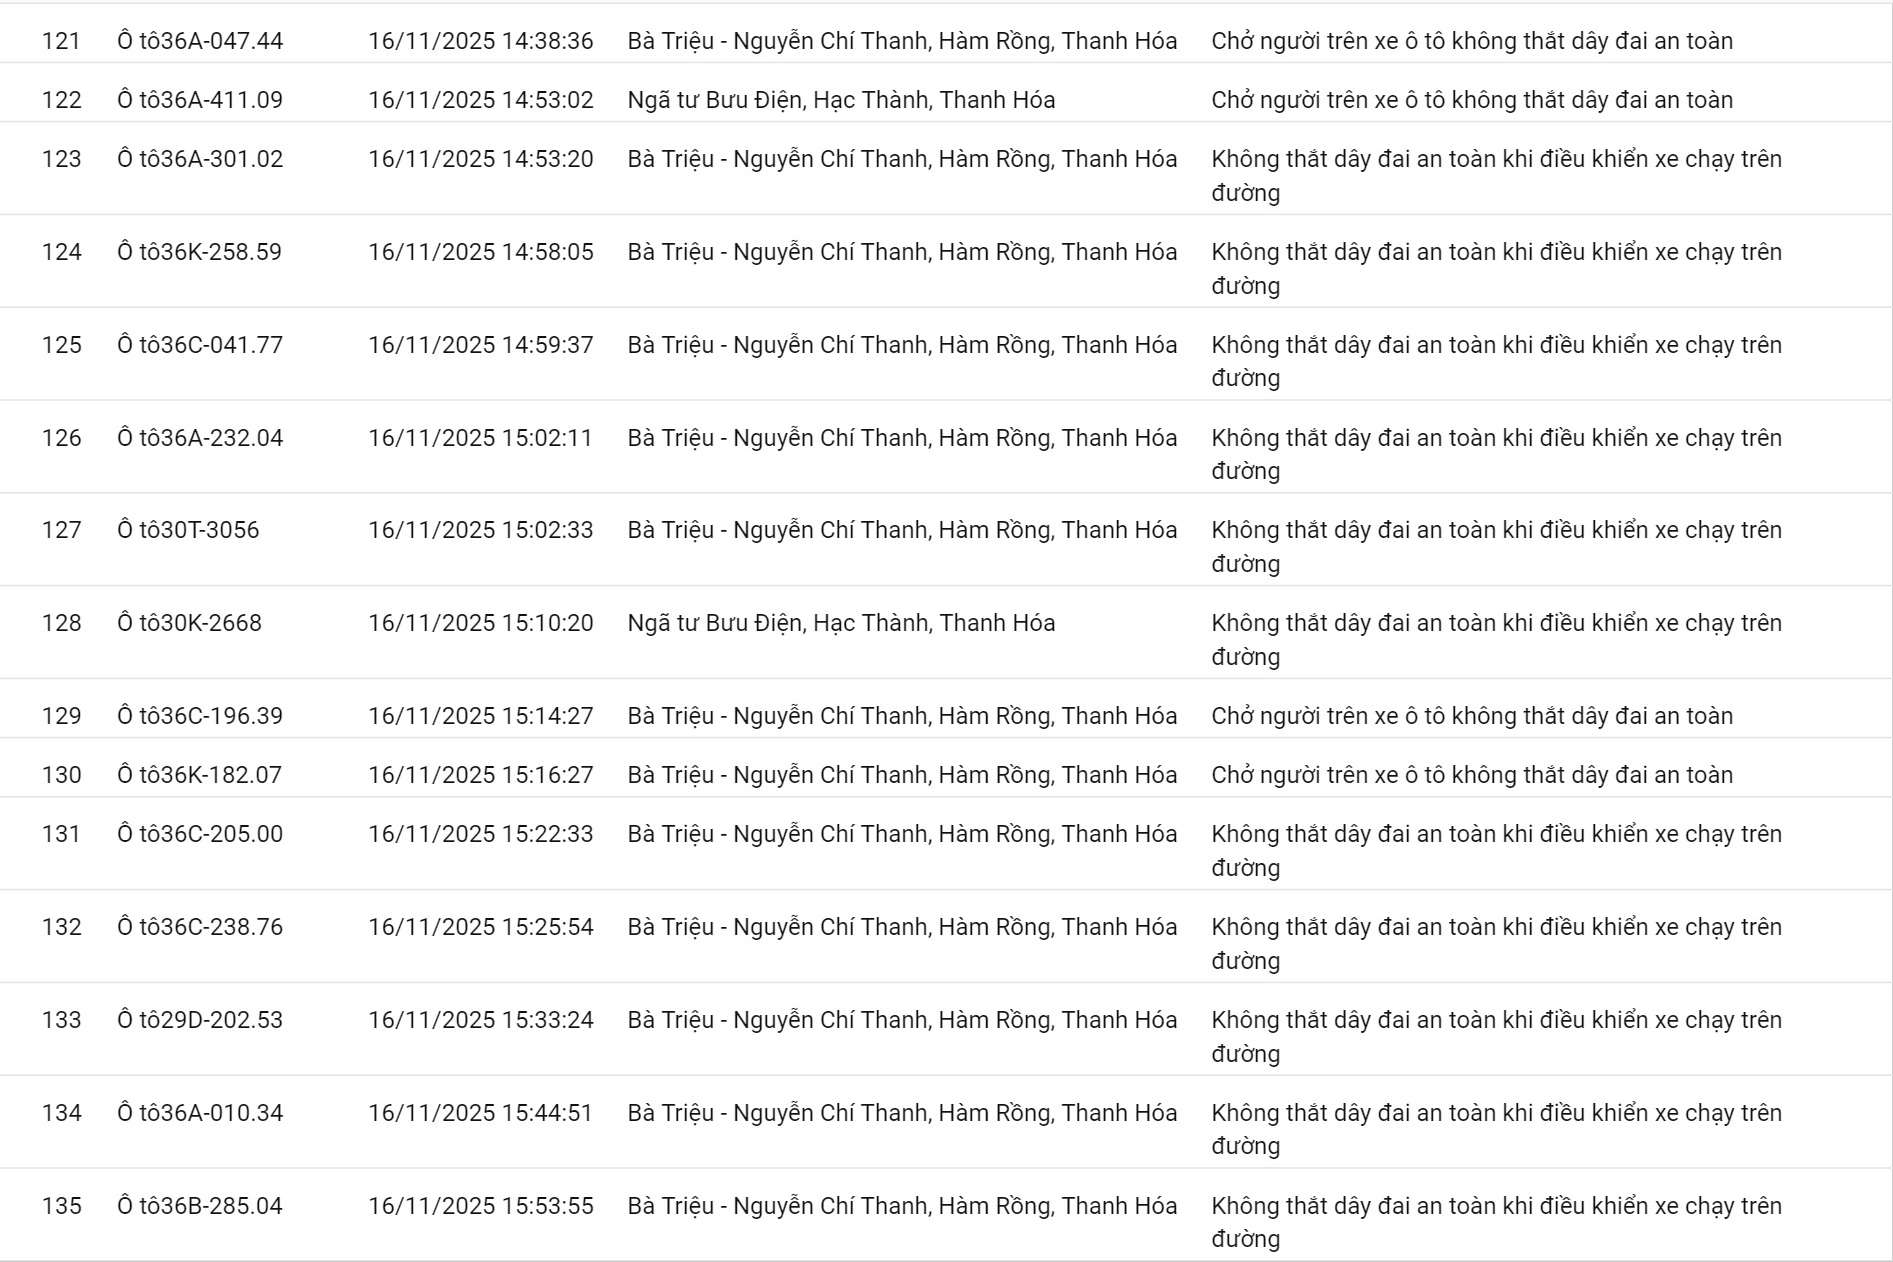This screenshot has height=1262, width=1893.
Task: Select the violation text in row 130
Action: [1472, 775]
